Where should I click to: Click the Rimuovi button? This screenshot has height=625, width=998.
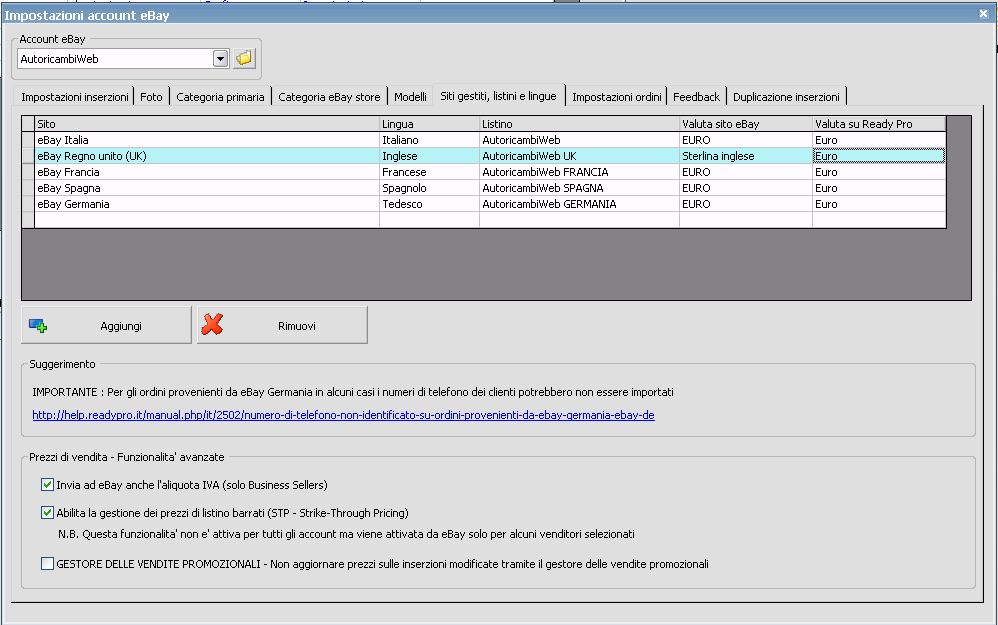(x=283, y=325)
